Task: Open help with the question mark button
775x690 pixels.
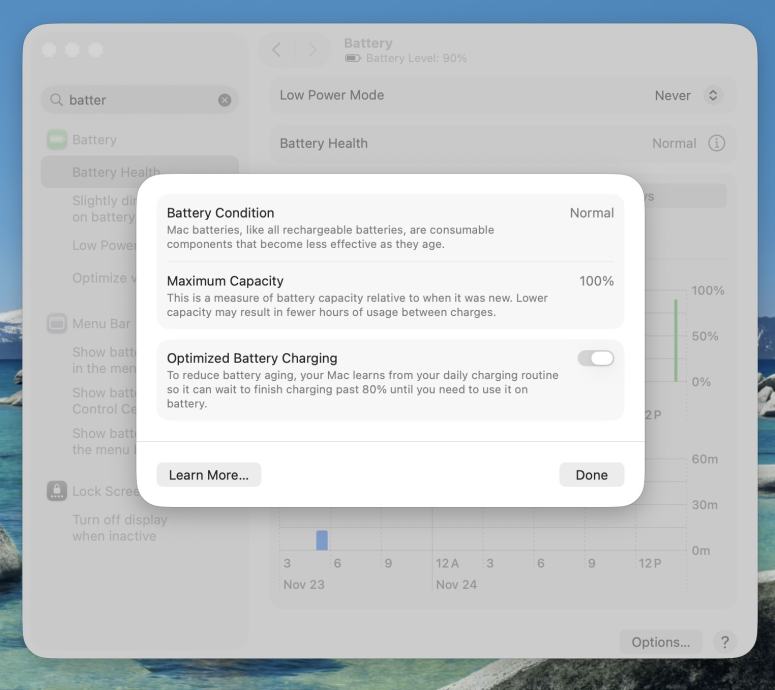Action: click(x=724, y=642)
